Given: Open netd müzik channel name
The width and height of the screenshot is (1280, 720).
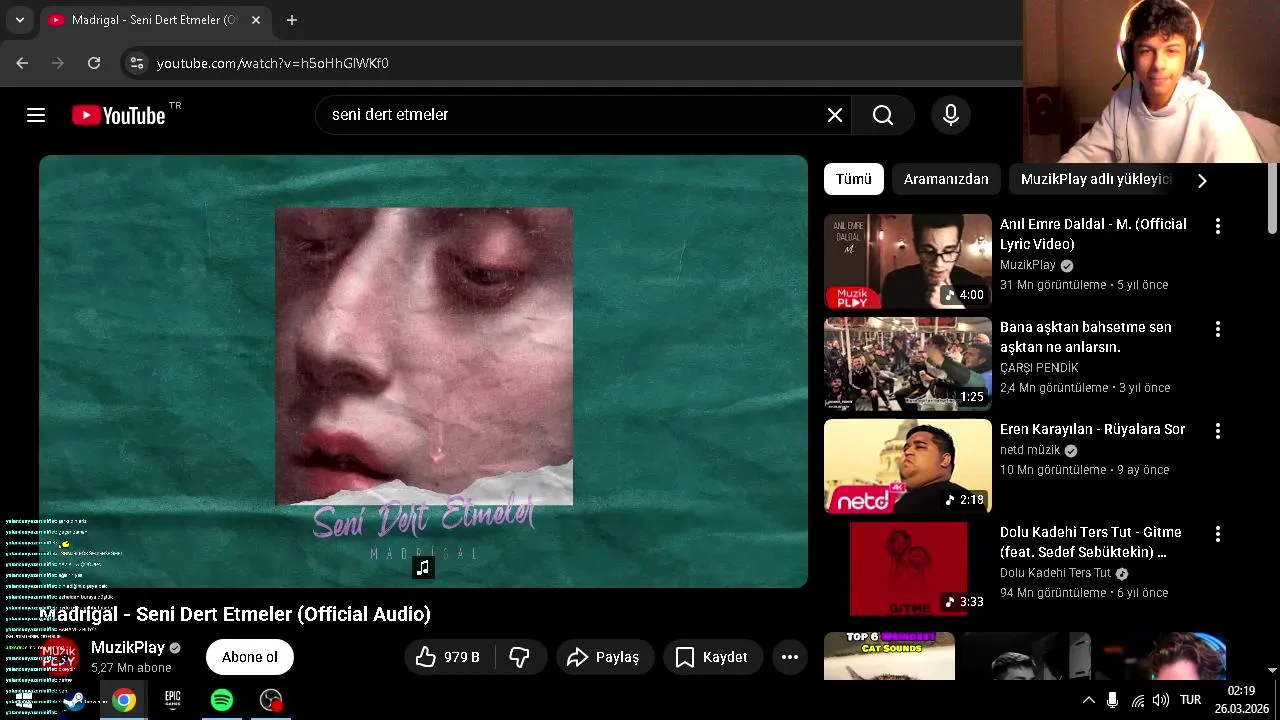Looking at the screenshot, I should click(1030, 450).
